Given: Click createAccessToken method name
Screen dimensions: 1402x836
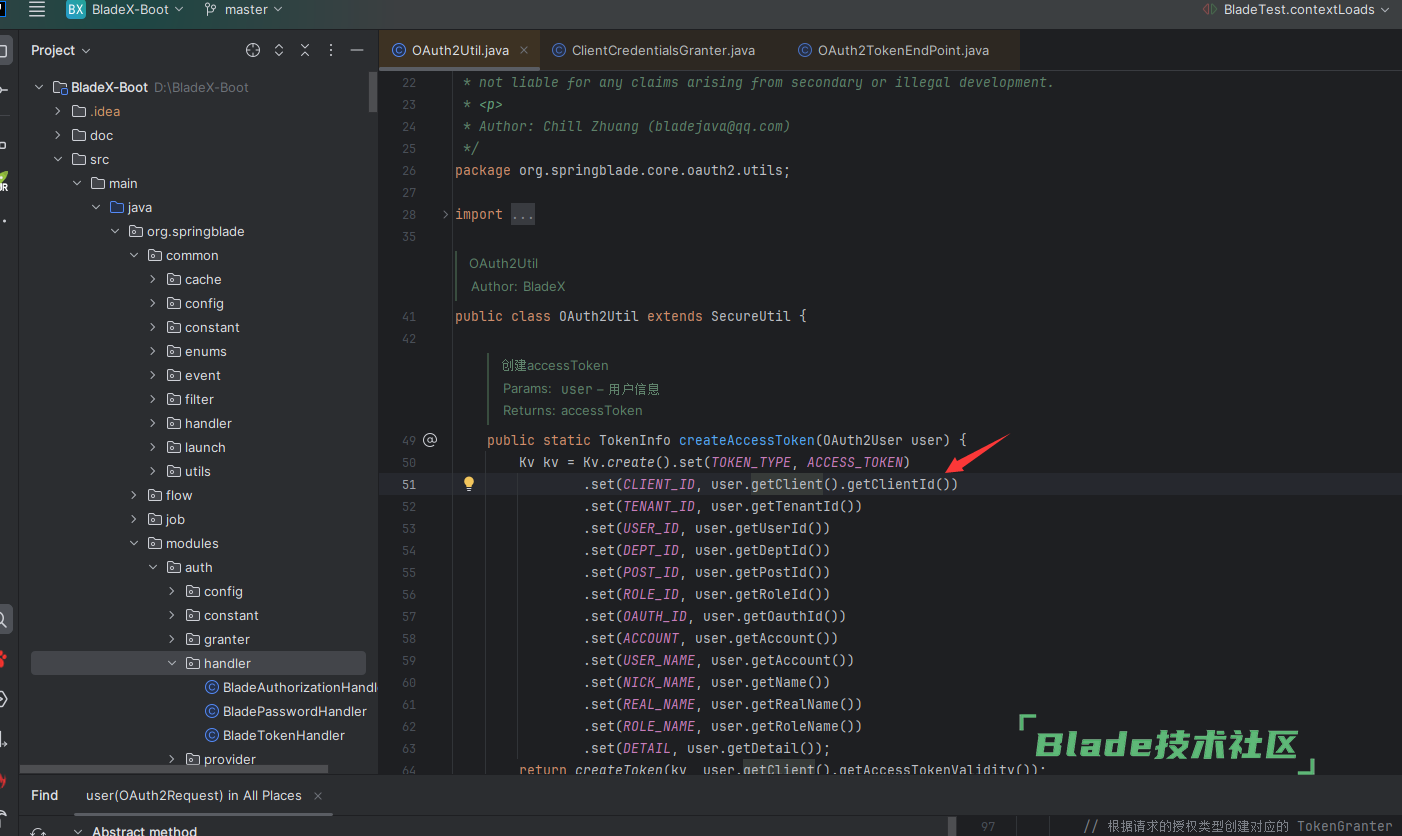Looking at the screenshot, I should coord(747,440).
